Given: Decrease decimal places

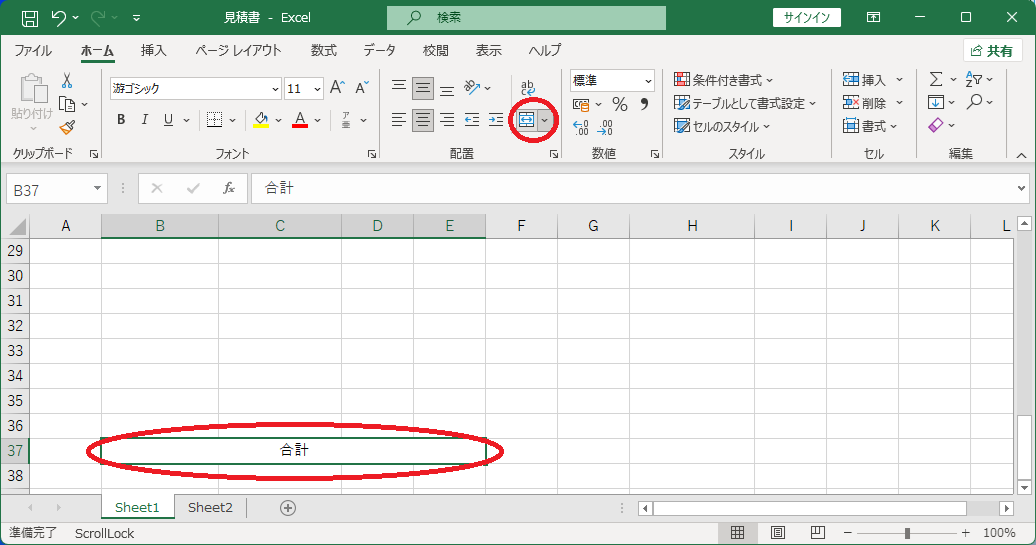Looking at the screenshot, I should click(605, 127).
